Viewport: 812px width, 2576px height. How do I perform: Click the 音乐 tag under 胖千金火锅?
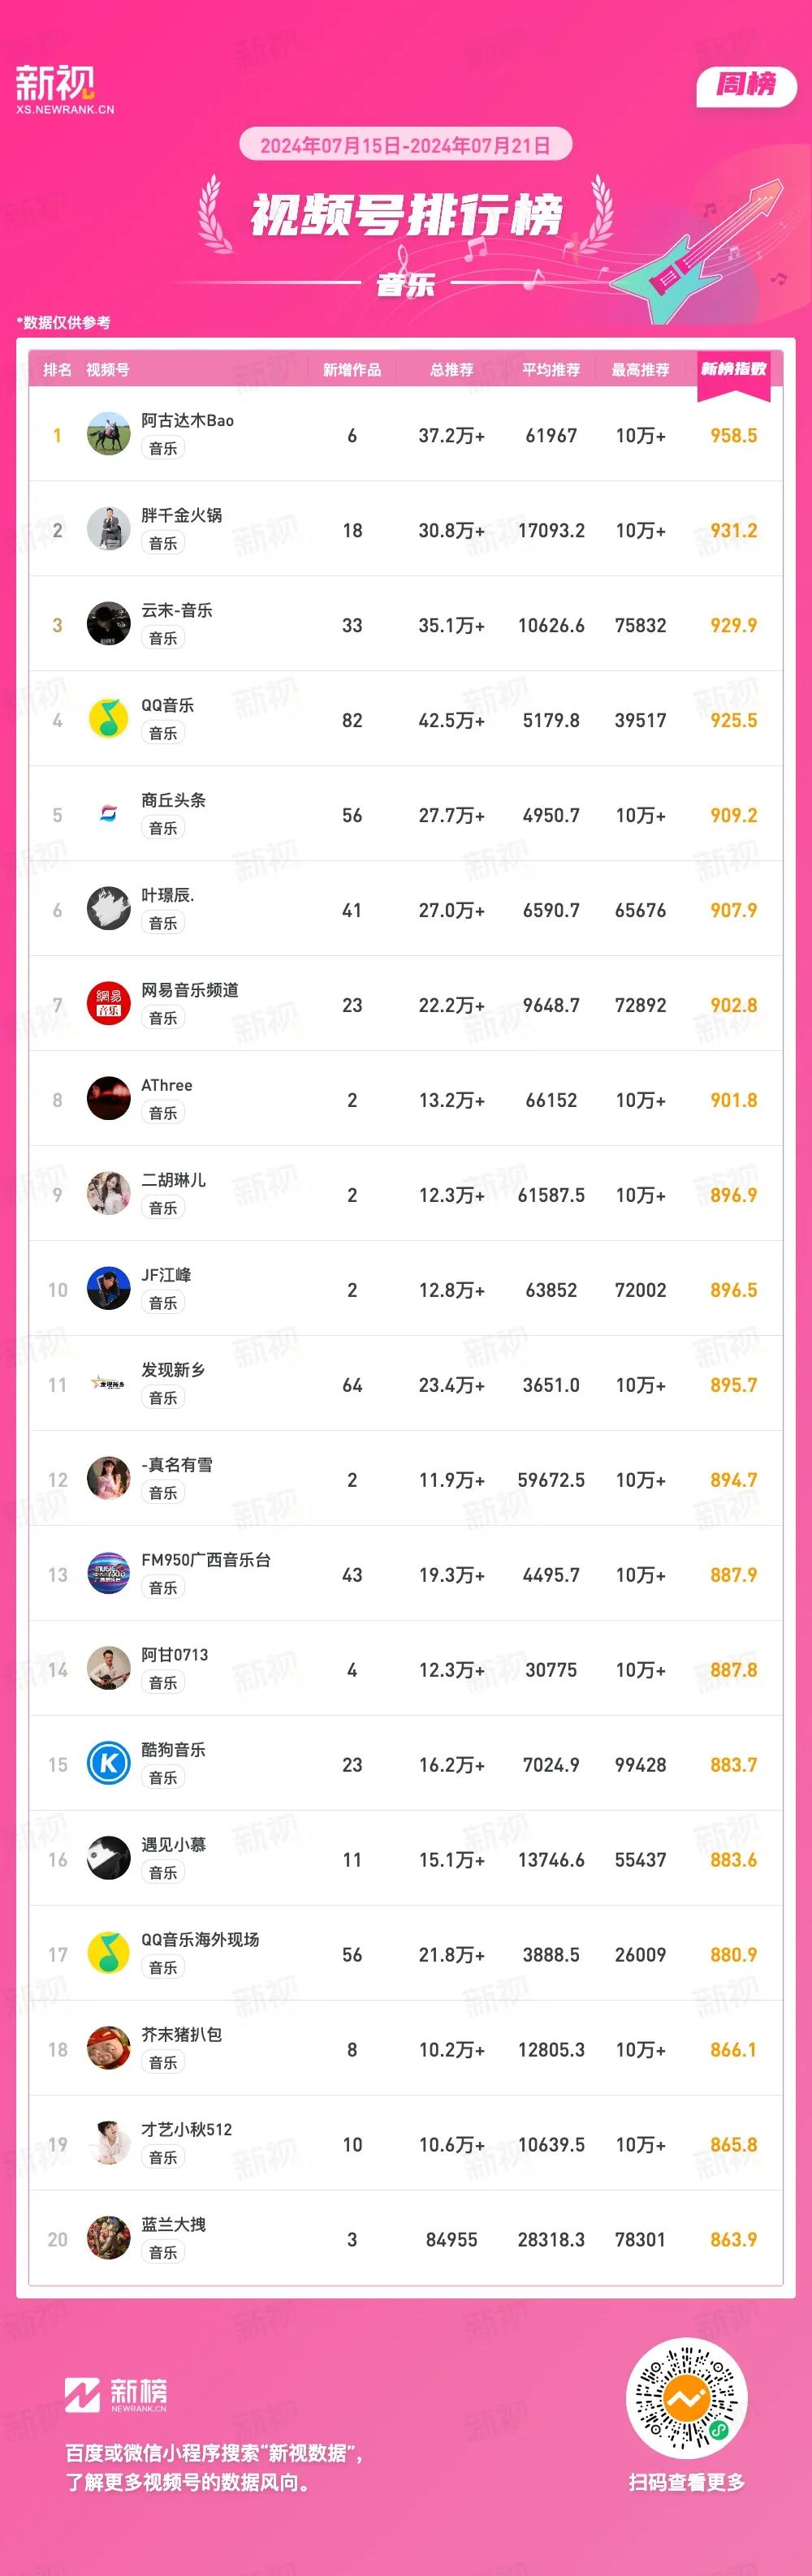point(163,543)
